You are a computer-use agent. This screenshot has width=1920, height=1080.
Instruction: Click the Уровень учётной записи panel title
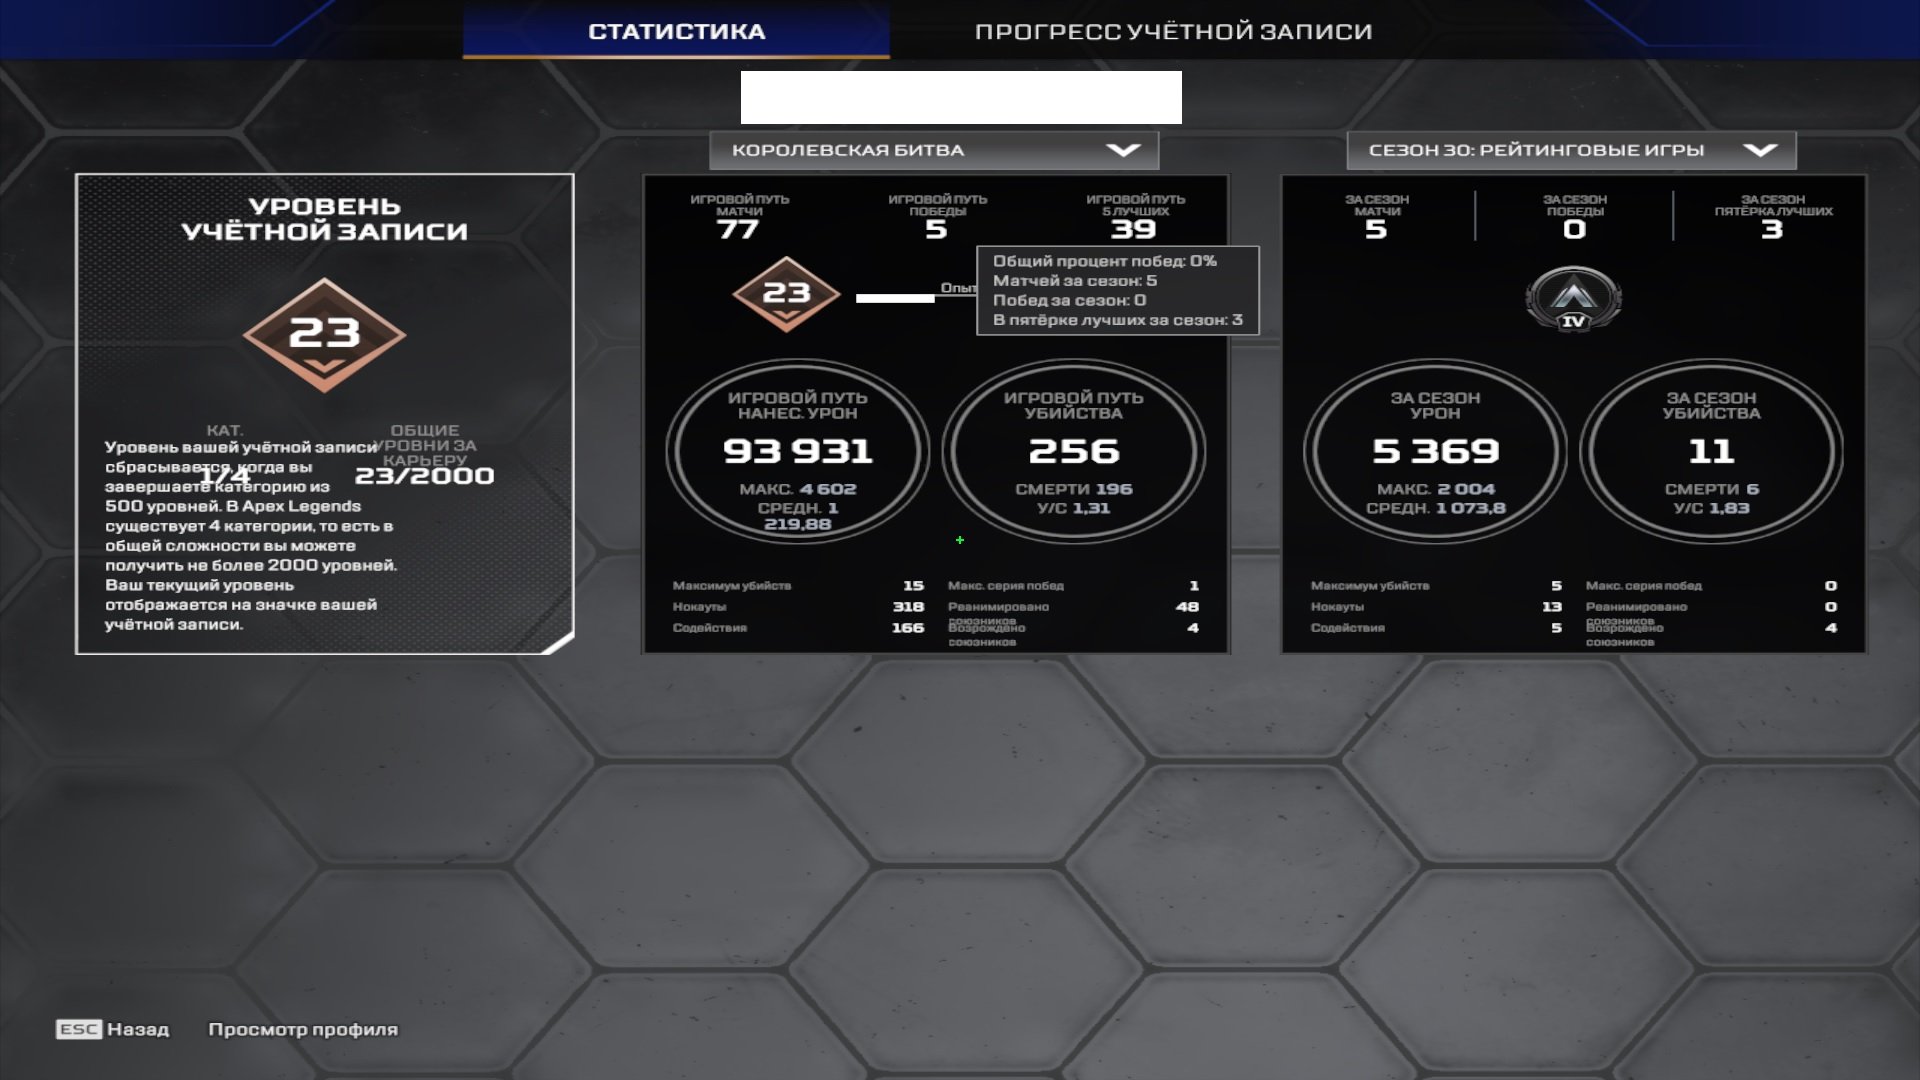[x=324, y=218]
